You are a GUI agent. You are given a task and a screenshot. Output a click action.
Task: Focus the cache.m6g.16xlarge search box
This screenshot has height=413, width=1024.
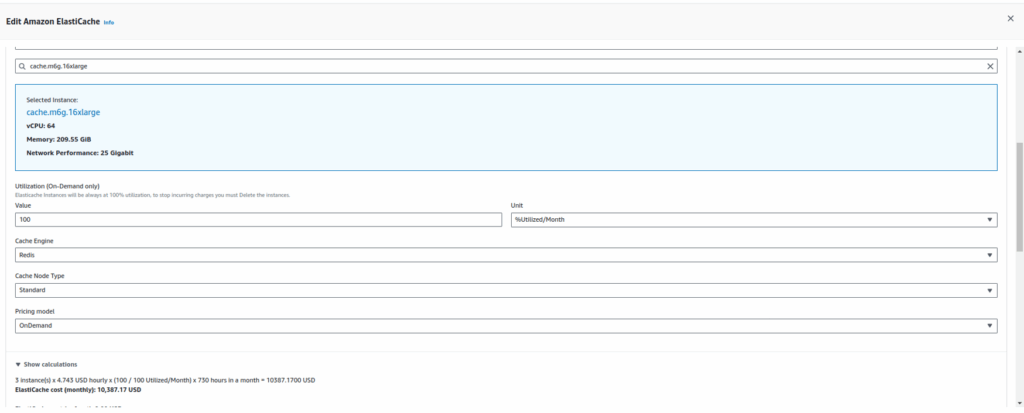click(506, 67)
